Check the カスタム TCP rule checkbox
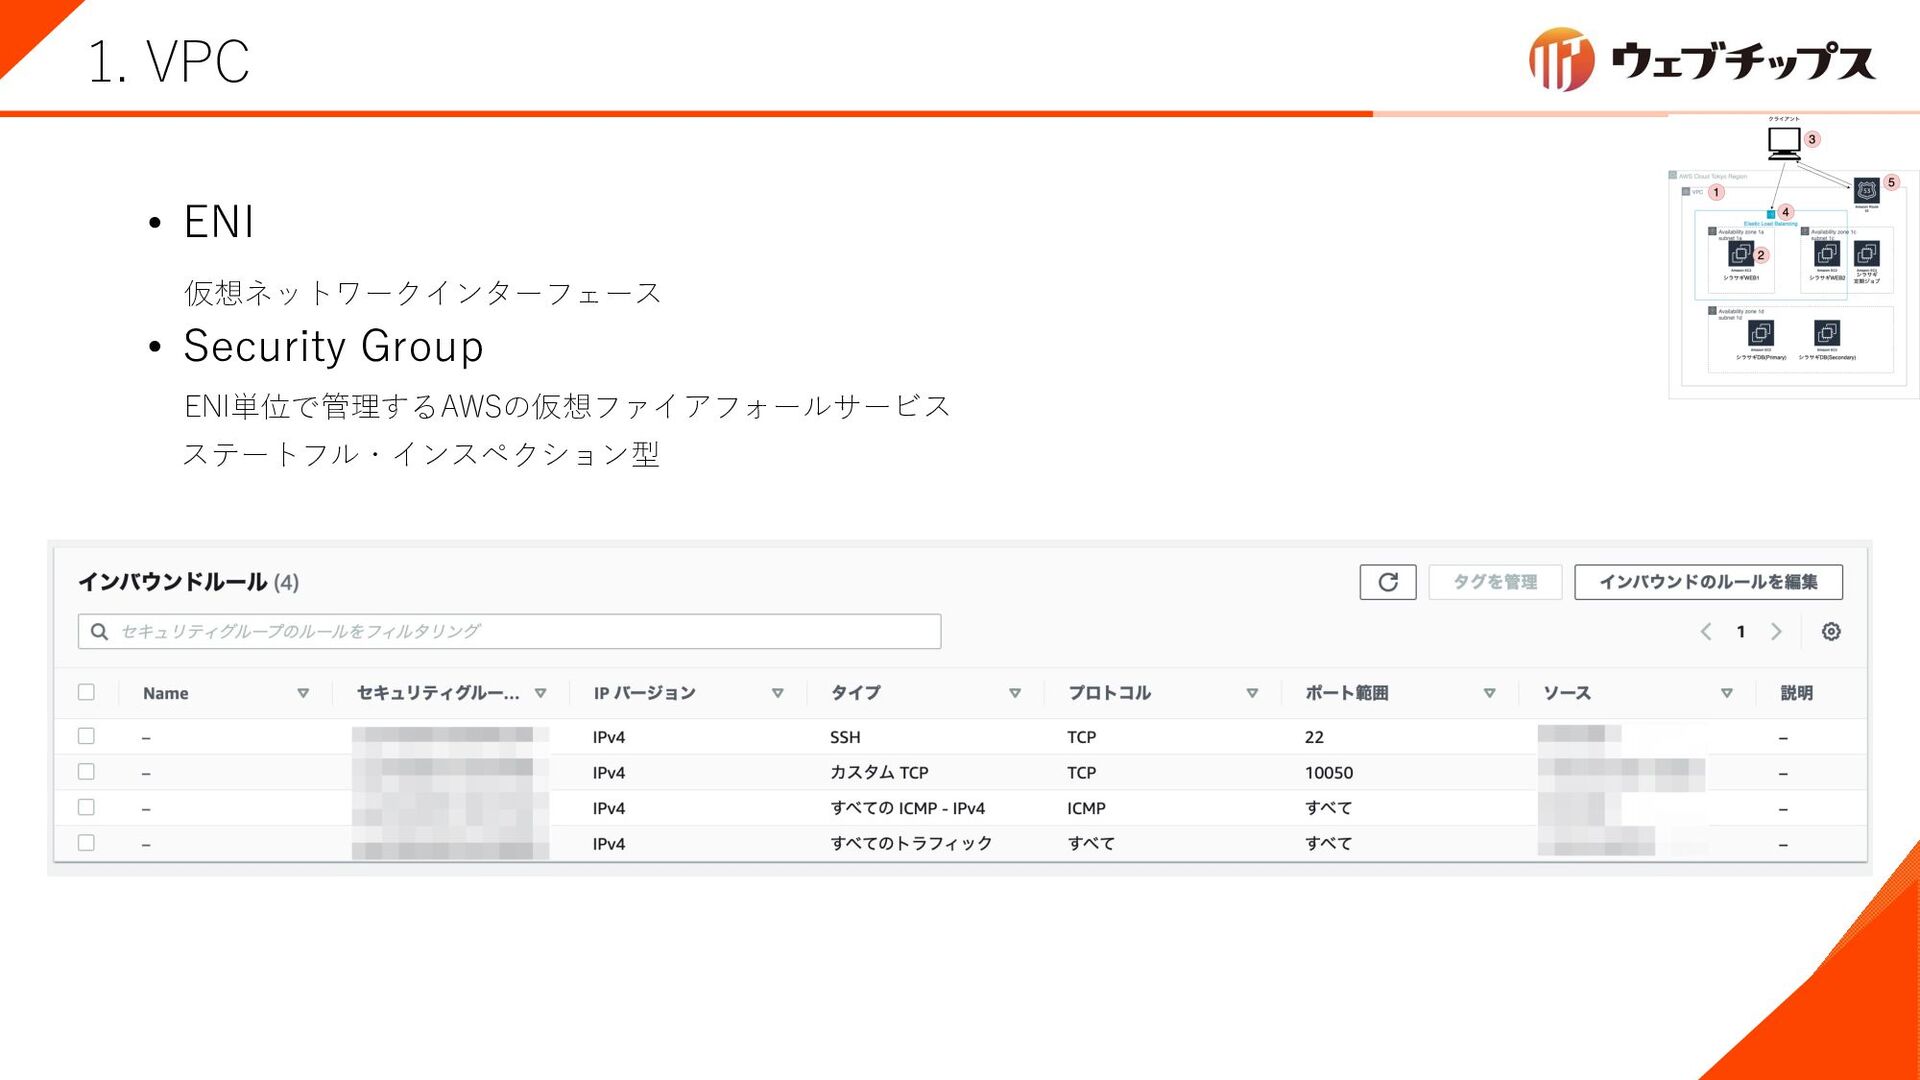The width and height of the screenshot is (1920, 1080). 86,772
